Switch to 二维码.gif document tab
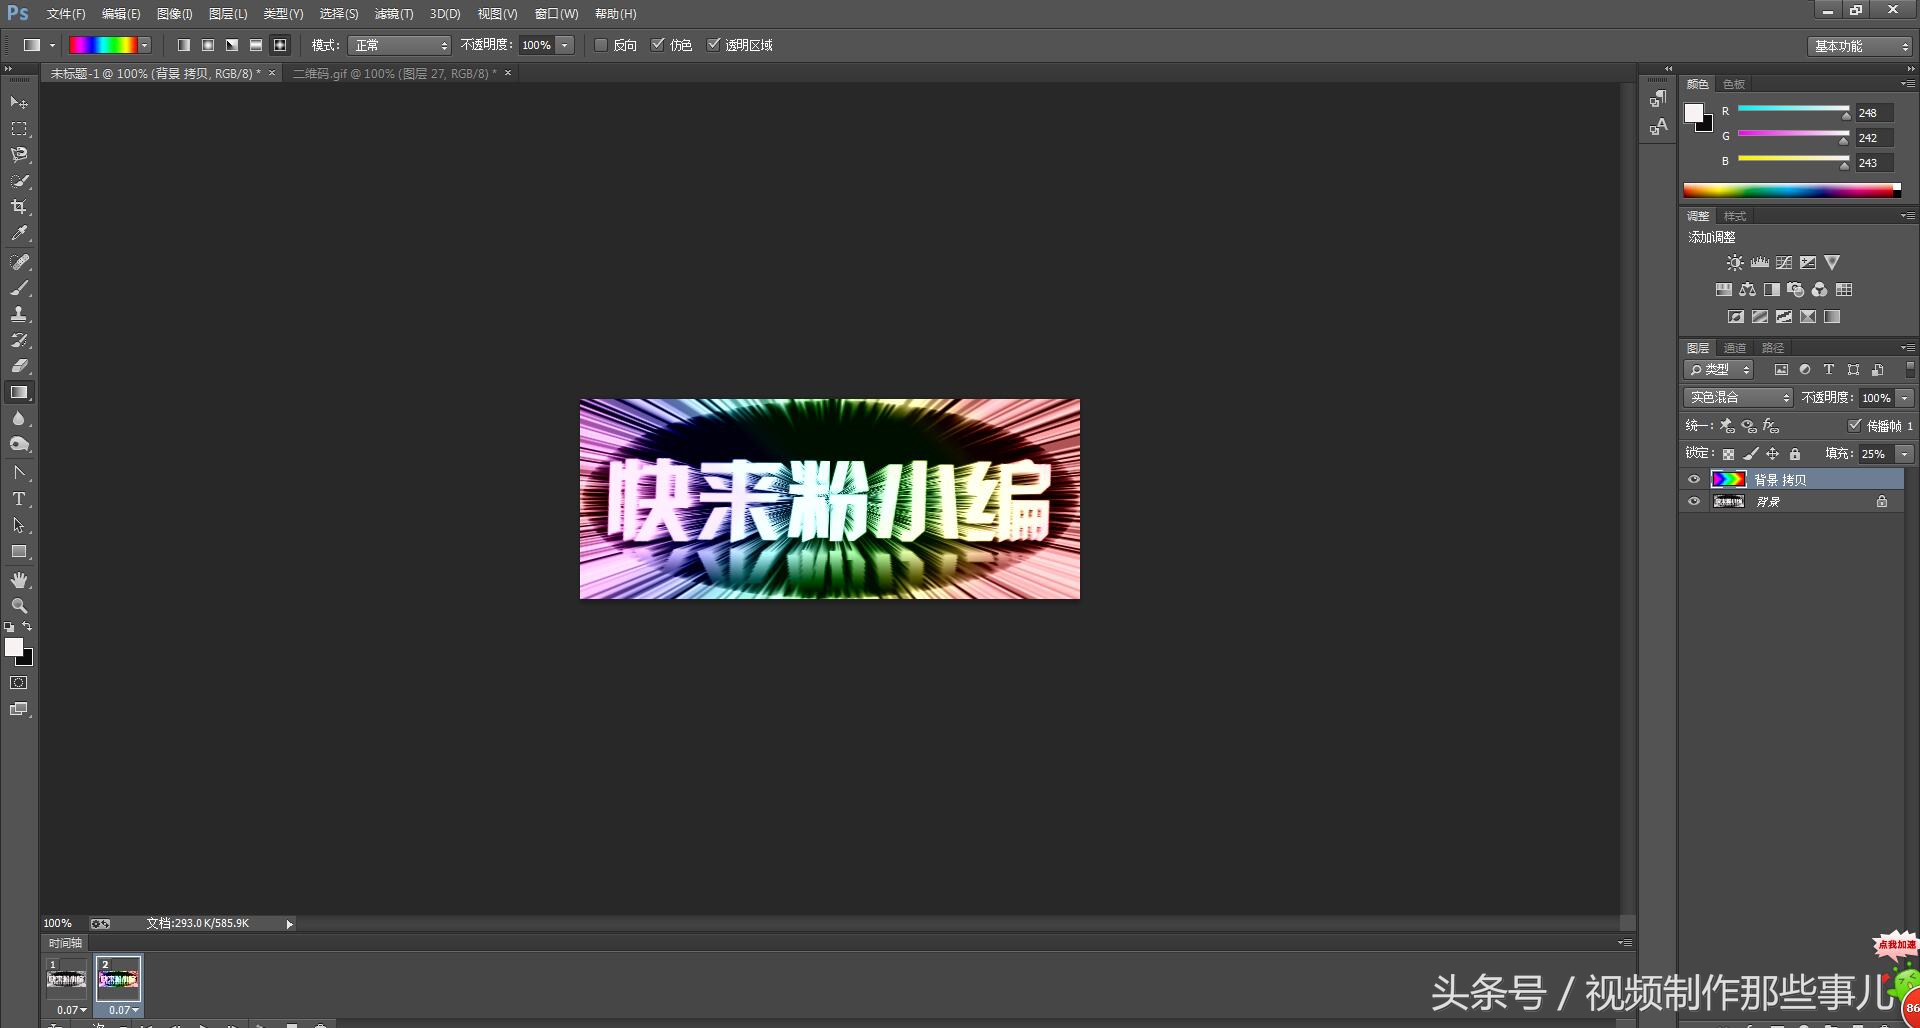Image resolution: width=1920 pixels, height=1028 pixels. [394, 74]
